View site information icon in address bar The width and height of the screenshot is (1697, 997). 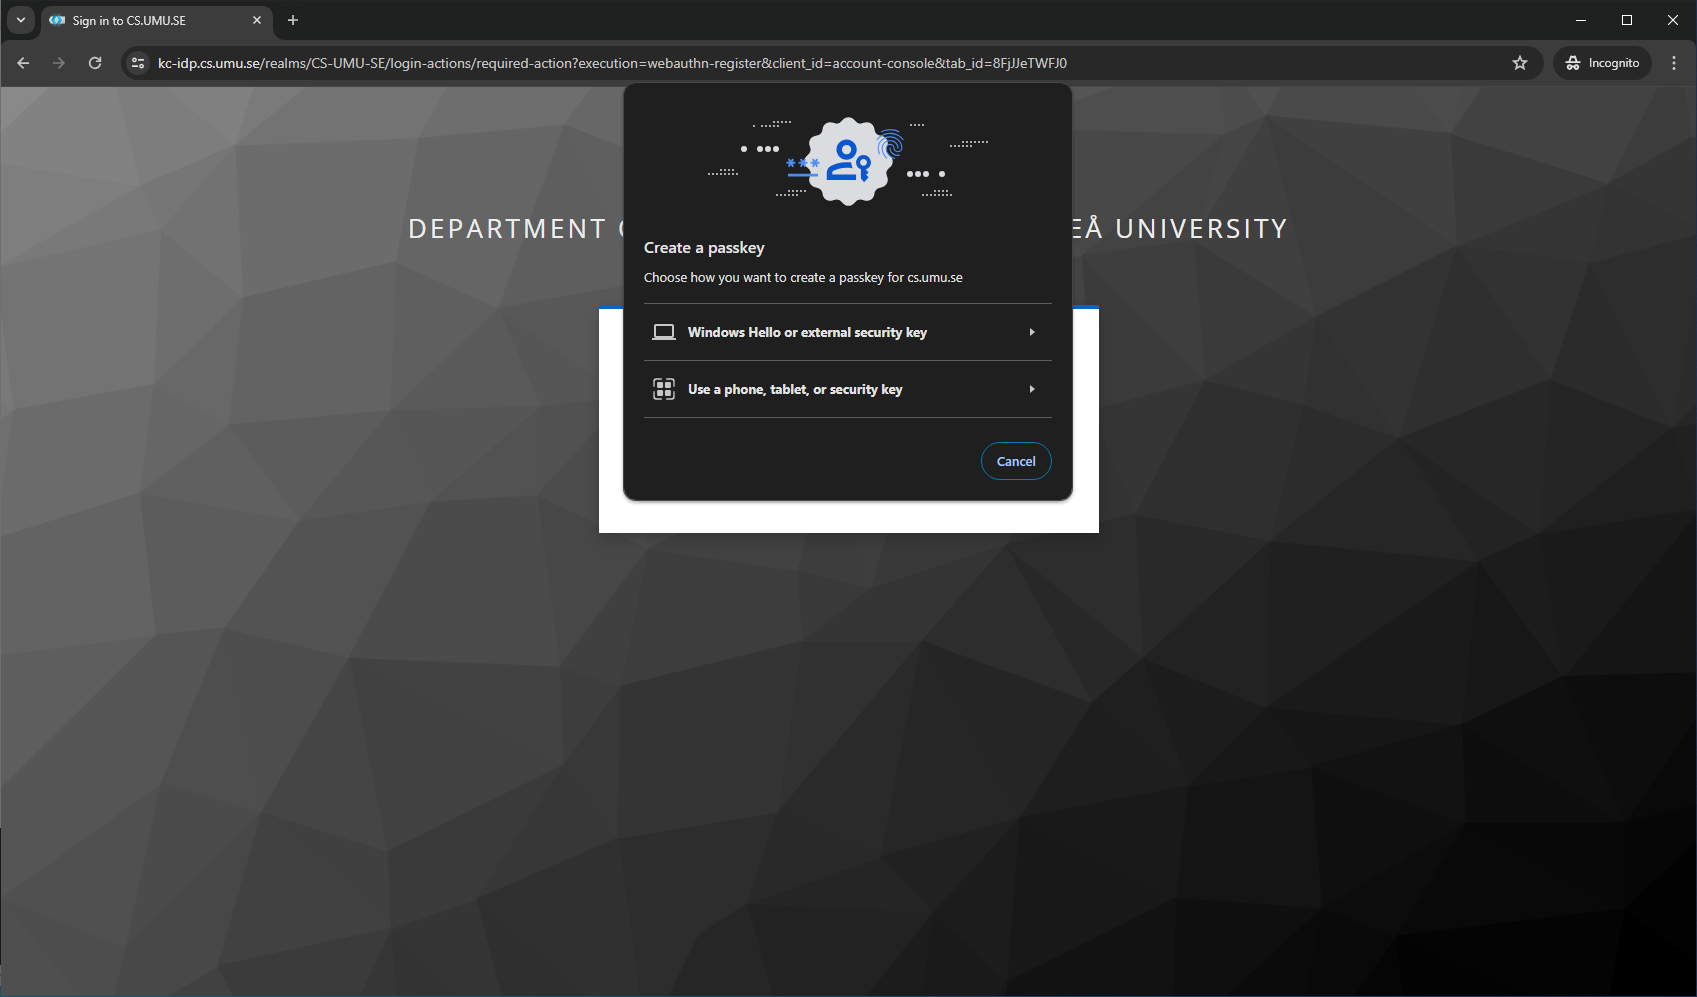coord(138,63)
